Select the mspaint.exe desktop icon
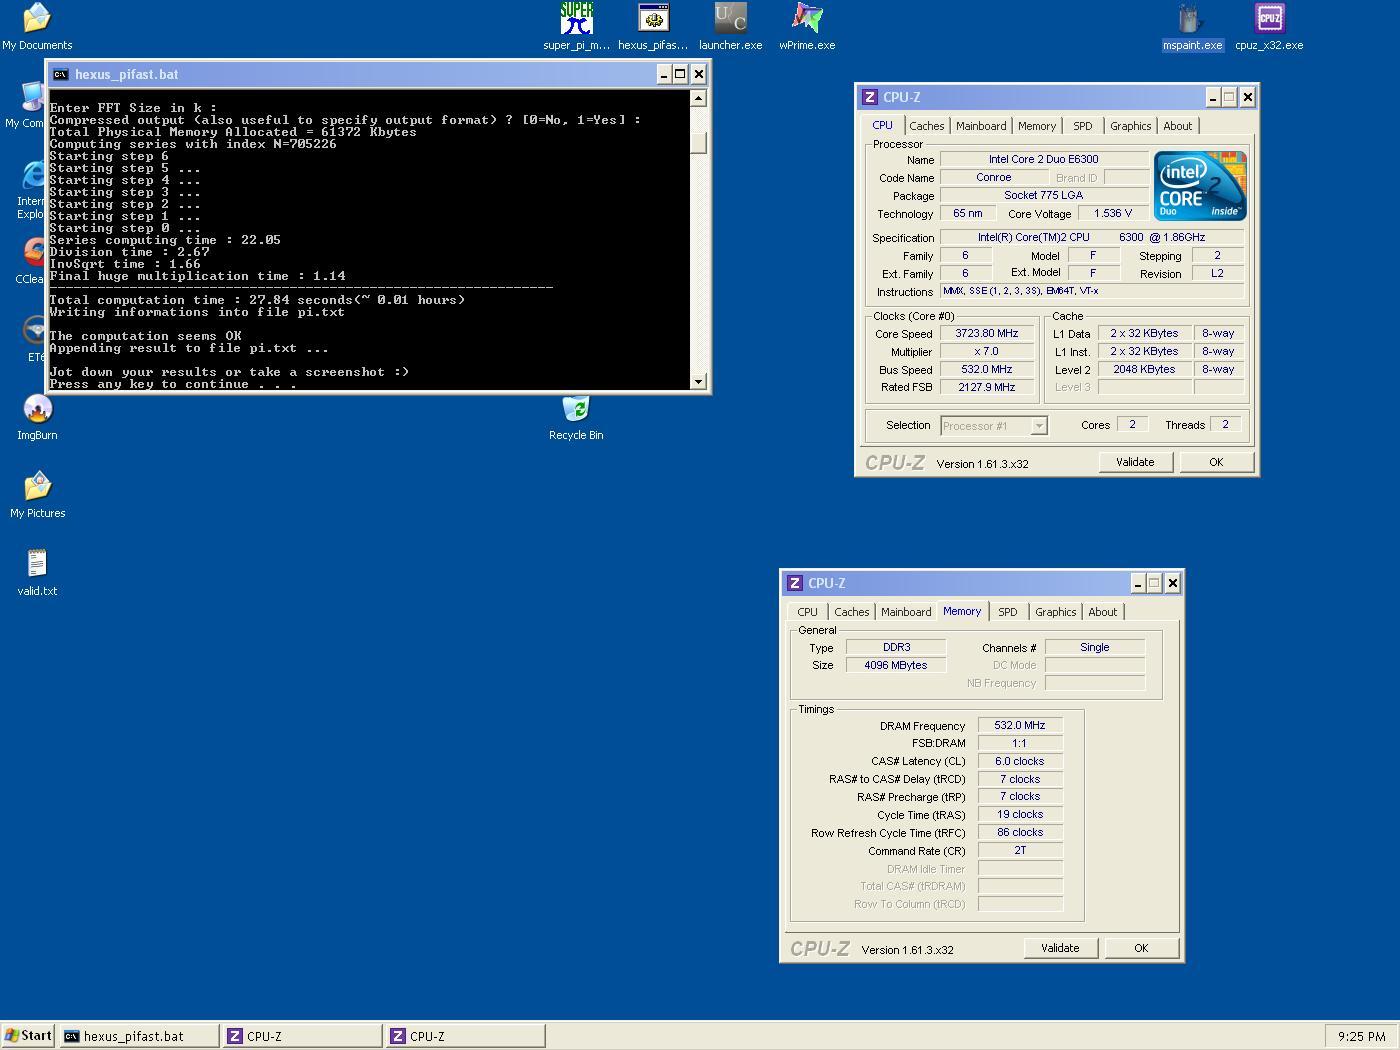This screenshot has height=1050, width=1400. [1192, 27]
